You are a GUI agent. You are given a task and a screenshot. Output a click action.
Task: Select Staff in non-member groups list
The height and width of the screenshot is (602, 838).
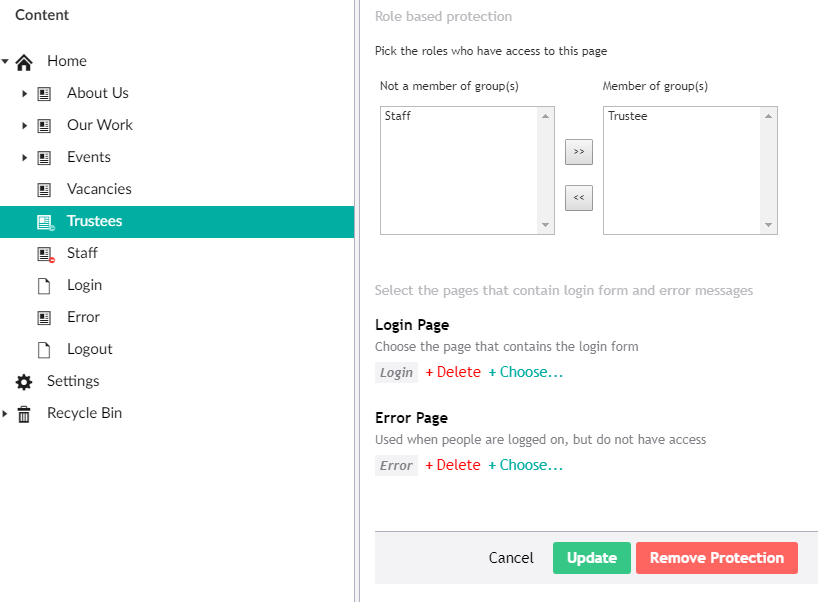(x=398, y=116)
